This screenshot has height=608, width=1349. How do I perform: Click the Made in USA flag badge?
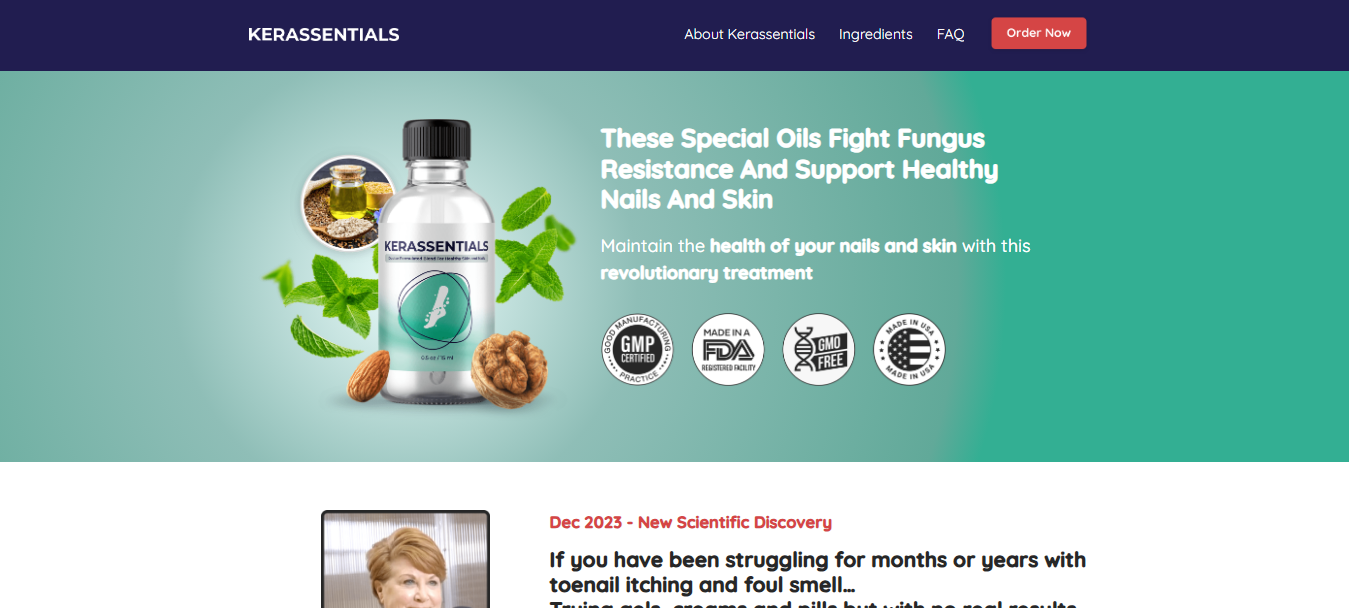[909, 349]
